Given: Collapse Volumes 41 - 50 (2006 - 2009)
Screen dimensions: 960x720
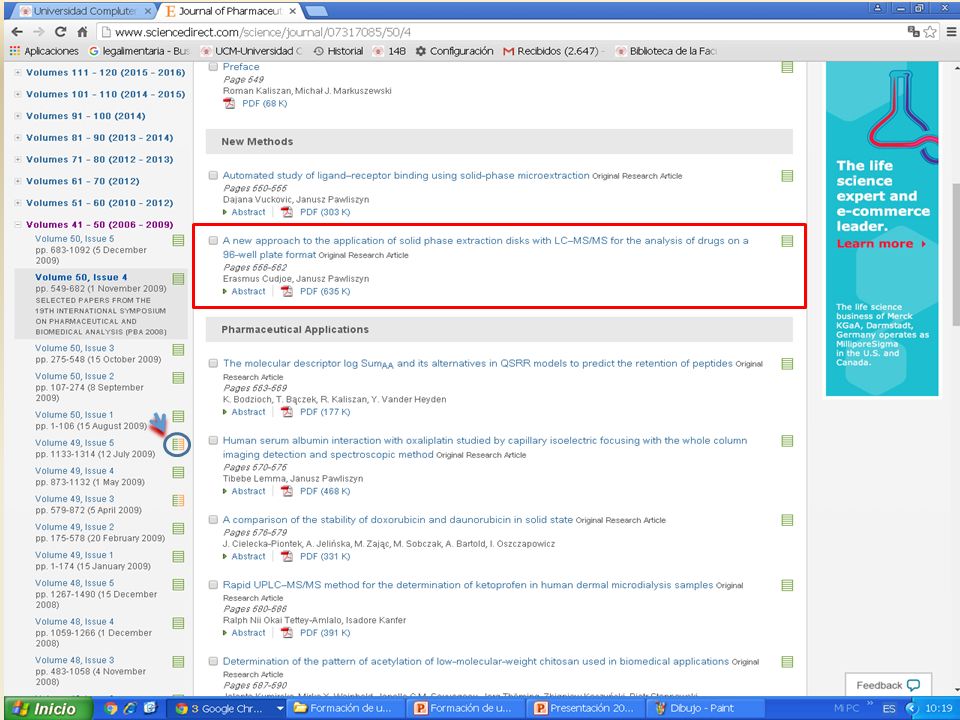Looking at the screenshot, I should [x=18, y=225].
